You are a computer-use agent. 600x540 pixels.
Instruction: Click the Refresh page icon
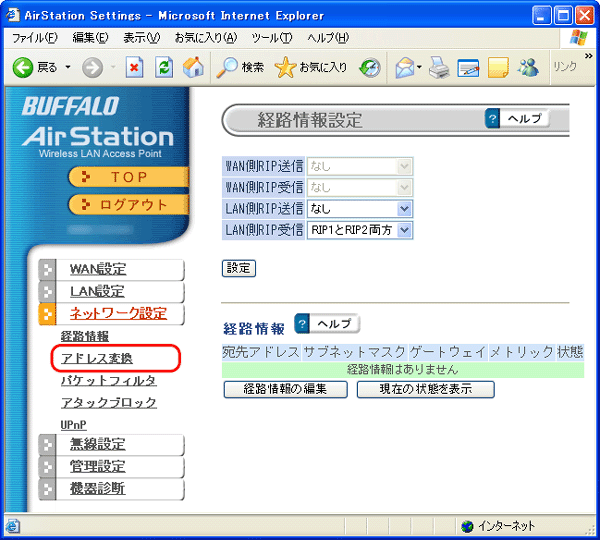[x=165, y=68]
